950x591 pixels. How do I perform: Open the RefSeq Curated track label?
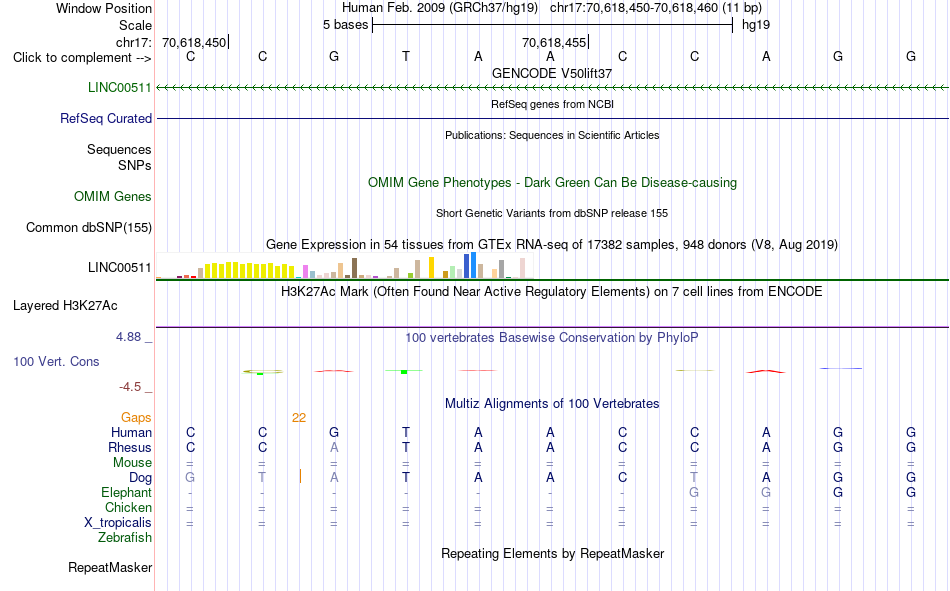pyautogui.click(x=106, y=118)
